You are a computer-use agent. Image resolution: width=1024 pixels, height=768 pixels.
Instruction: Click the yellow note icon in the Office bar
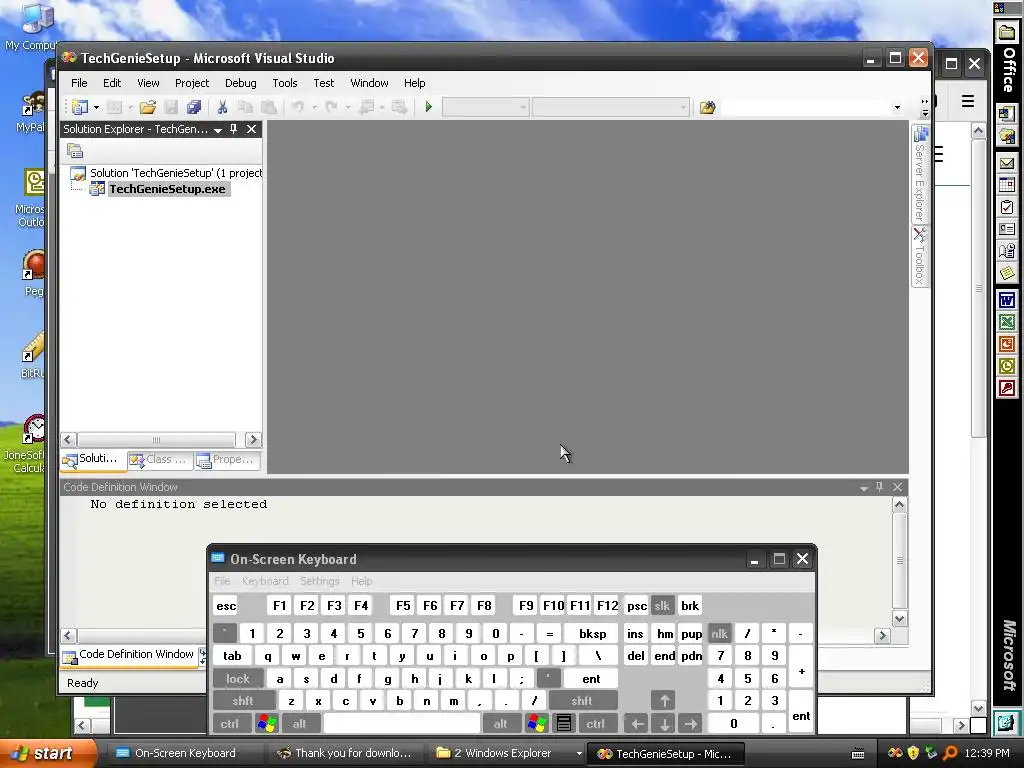1006,273
